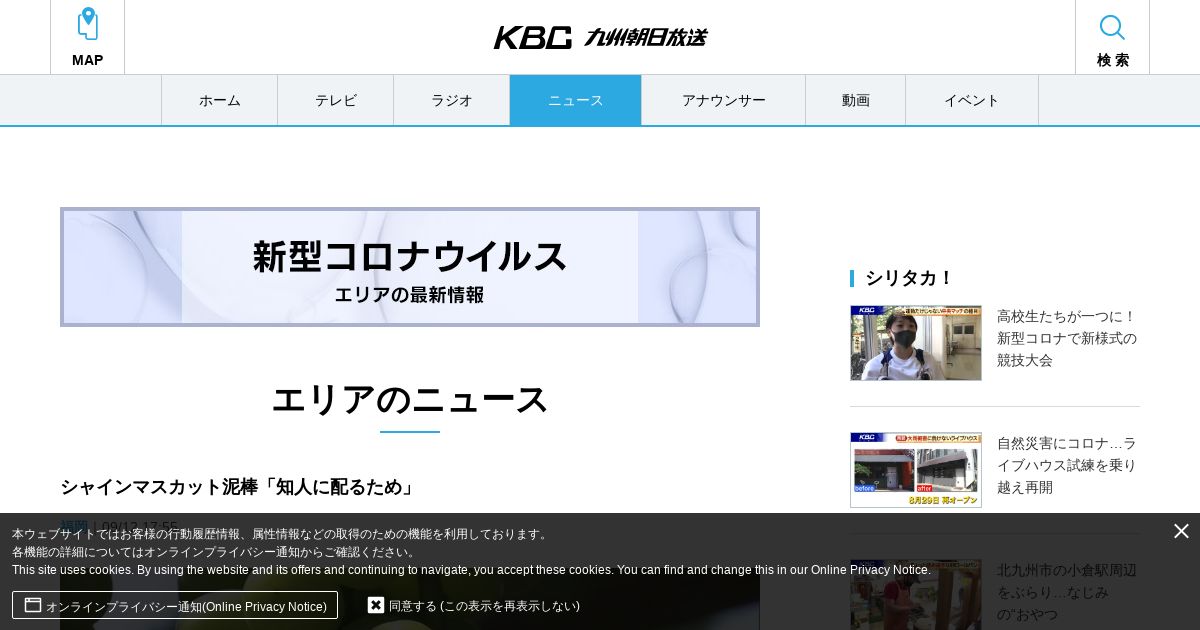Open the 動画 tab
This screenshot has height=630, width=1200.
click(856, 100)
